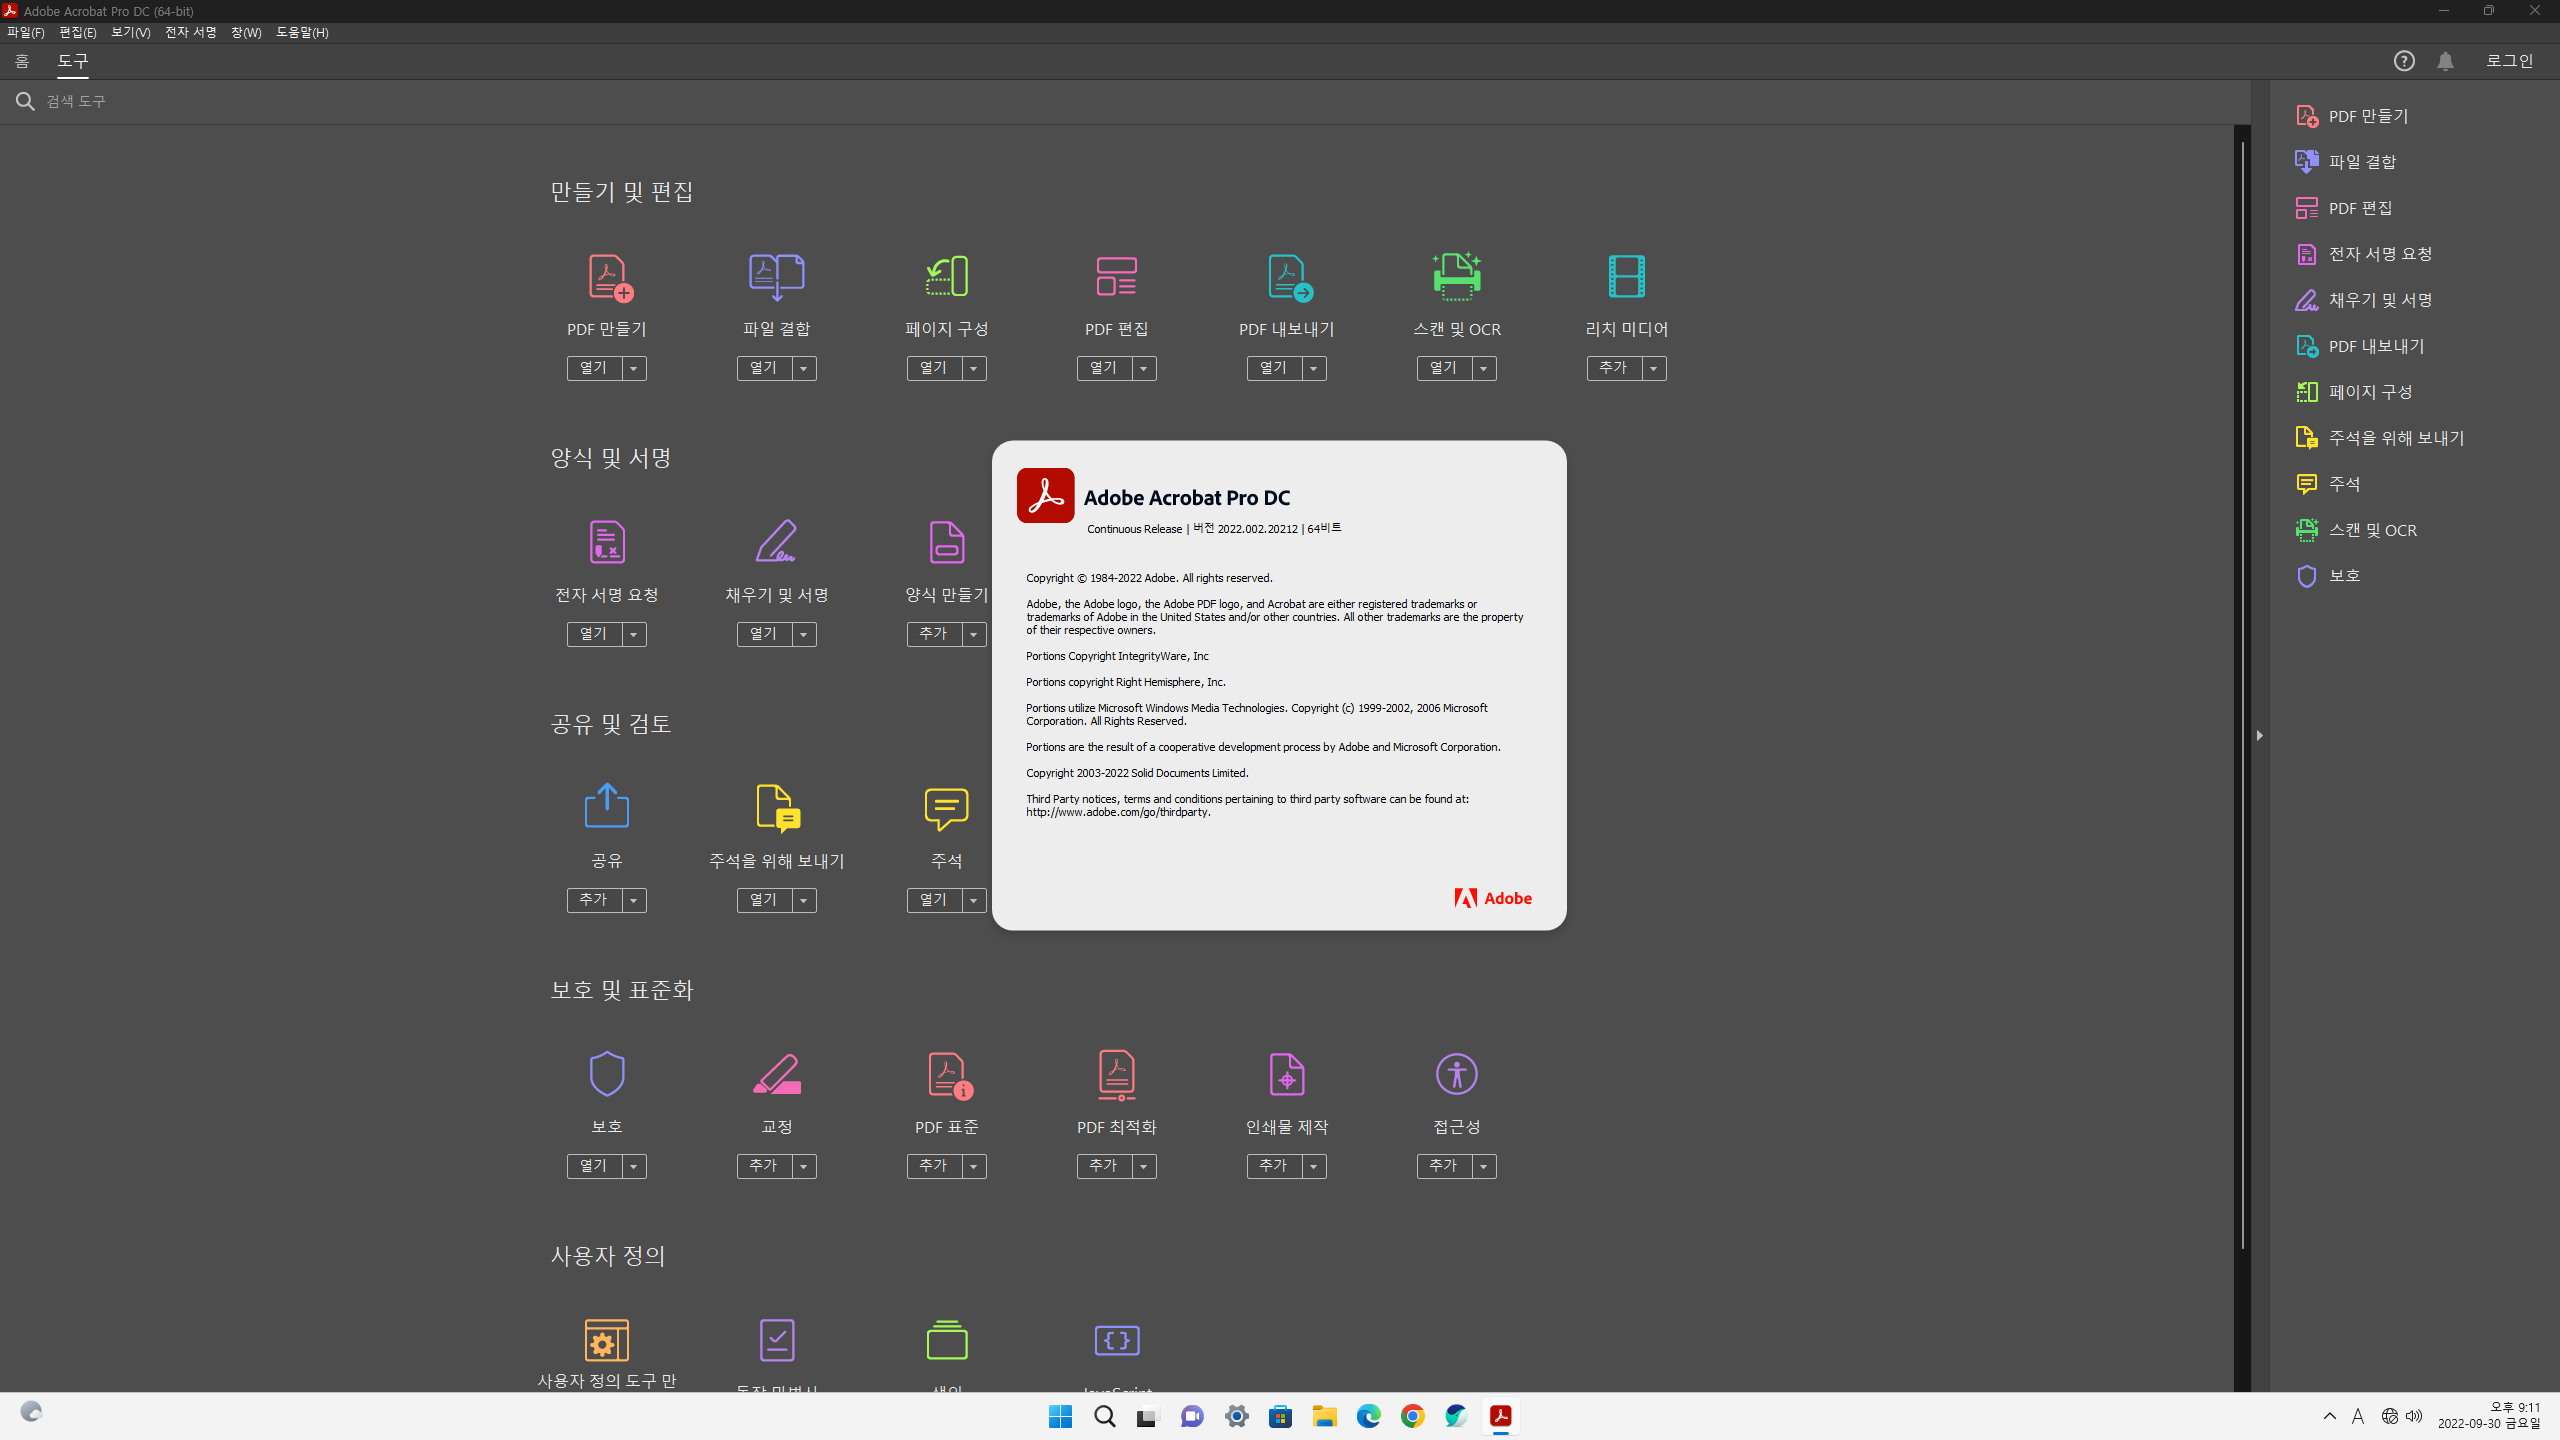Click the 보호 shield tool icon
This screenshot has width=2560, height=1440.
click(x=607, y=1074)
